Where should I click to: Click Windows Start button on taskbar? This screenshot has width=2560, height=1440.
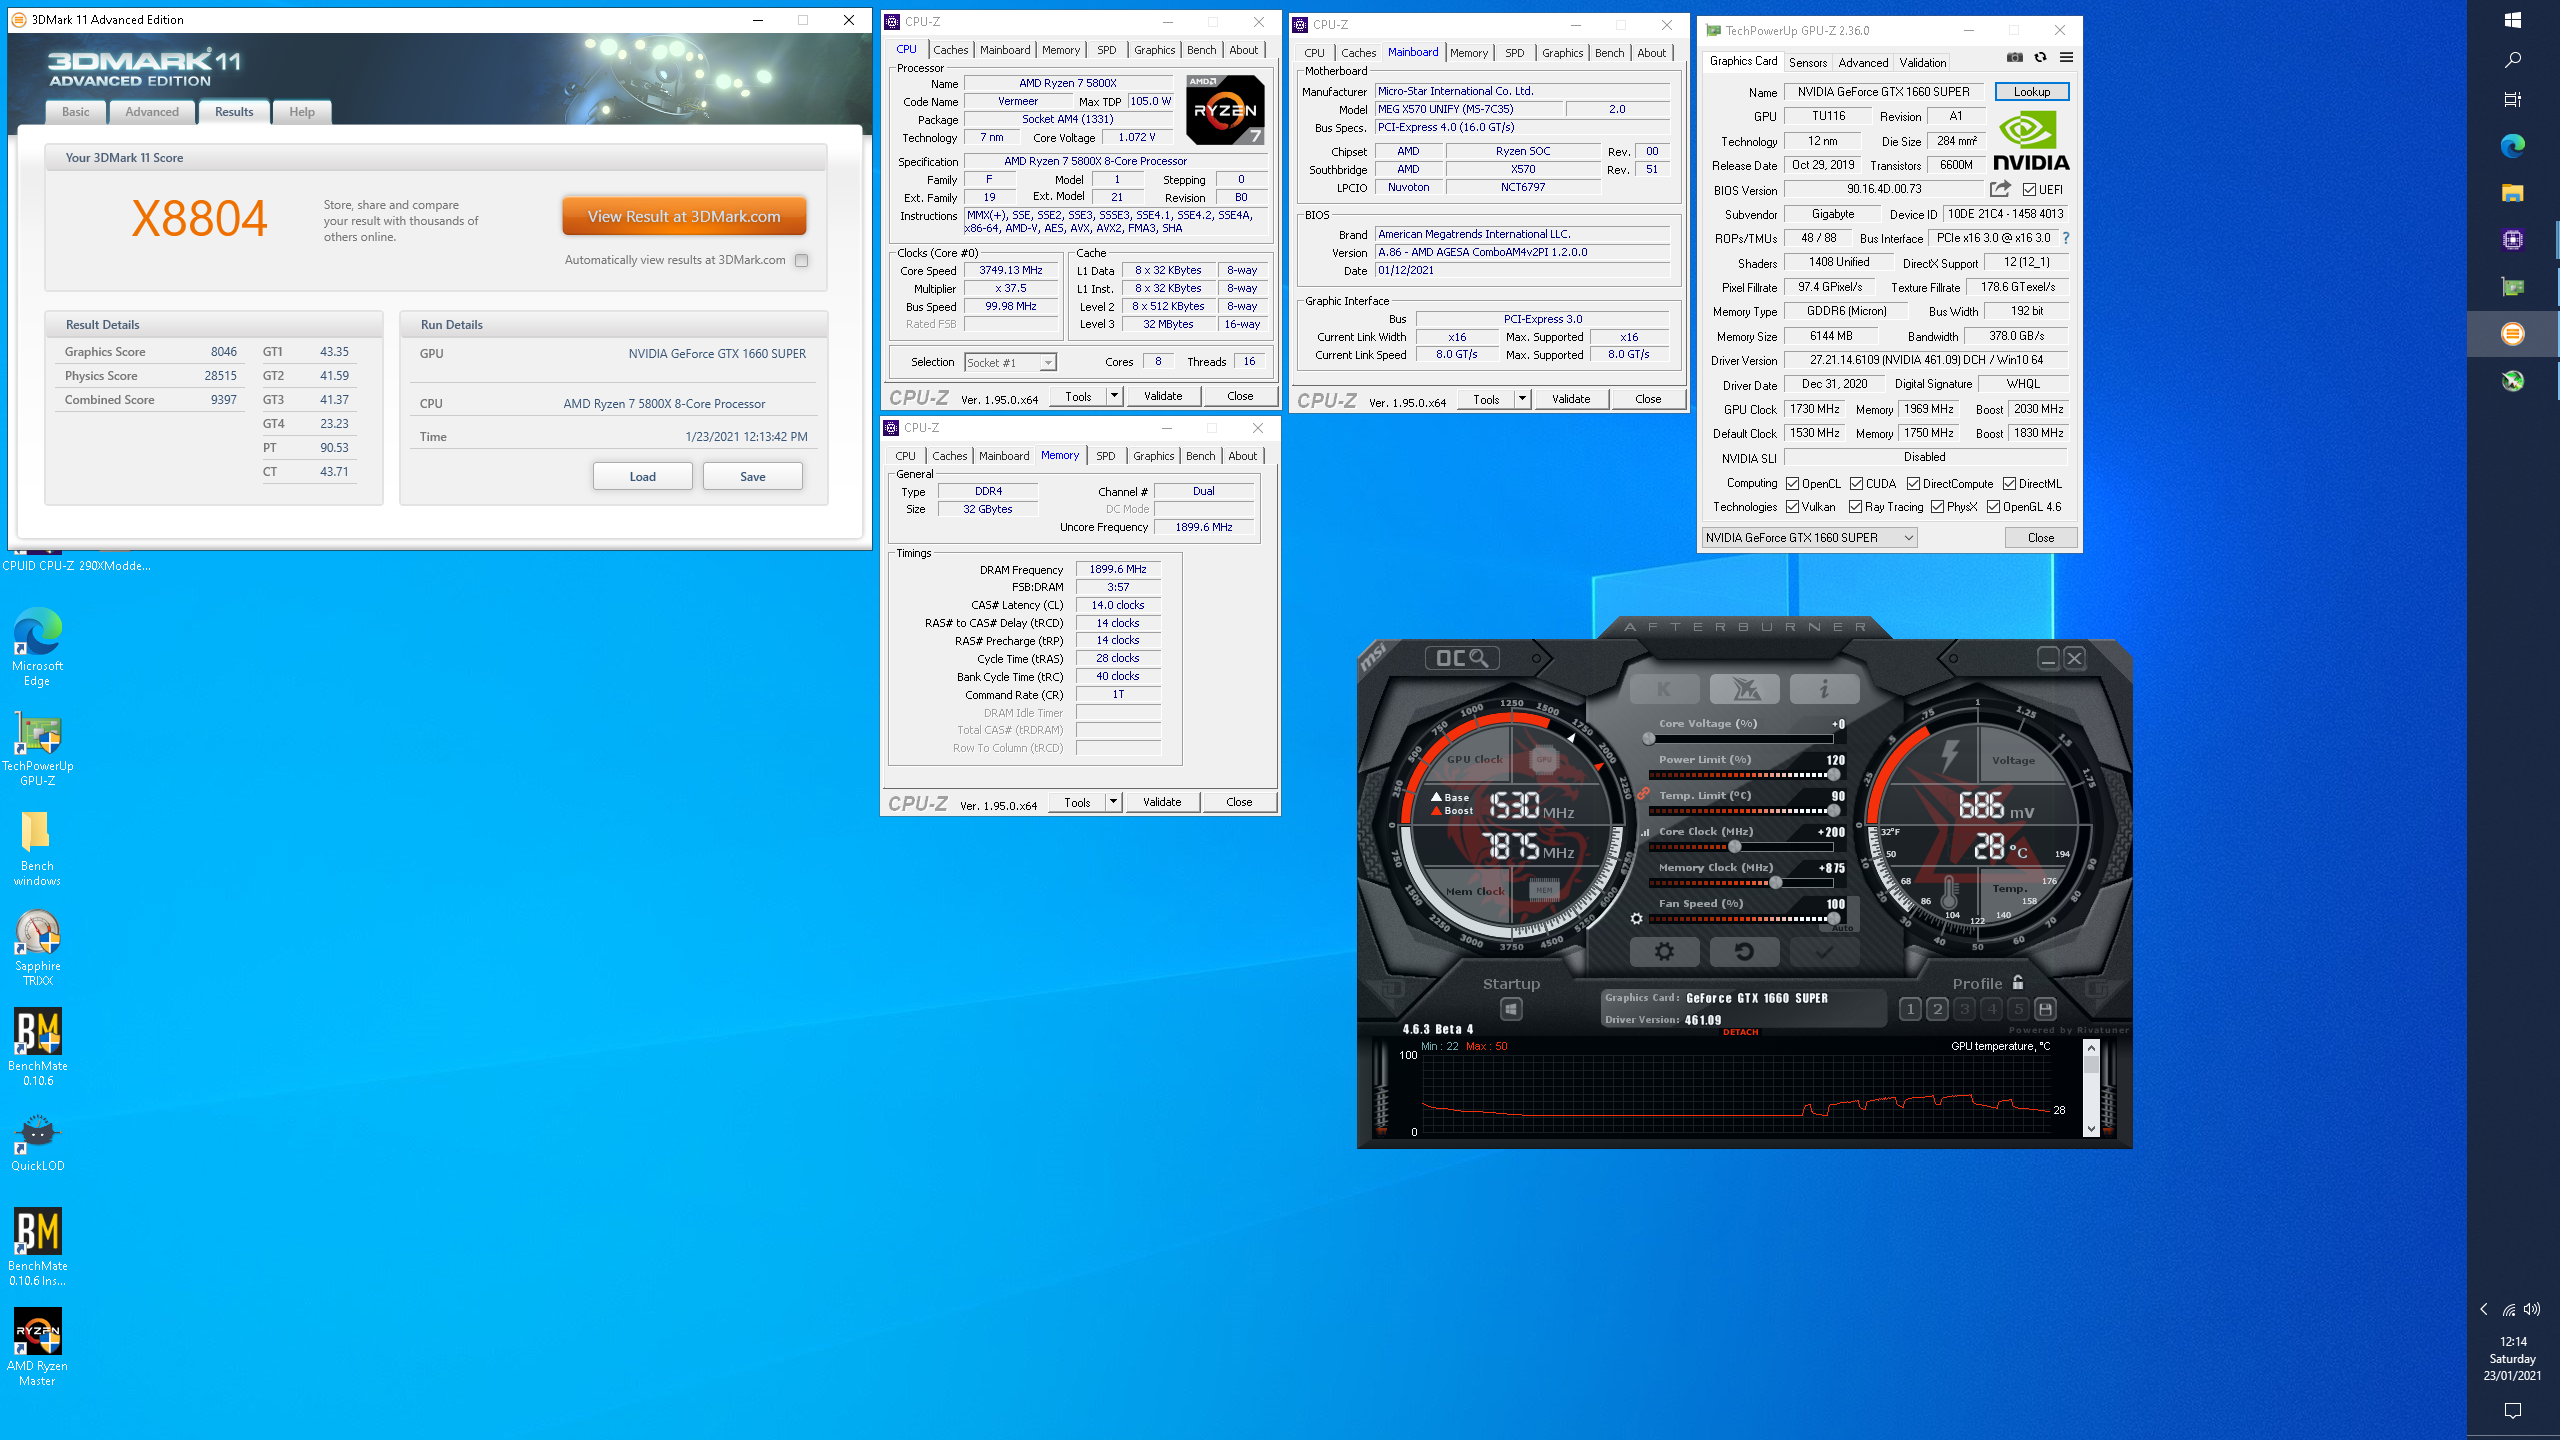(2513, 20)
